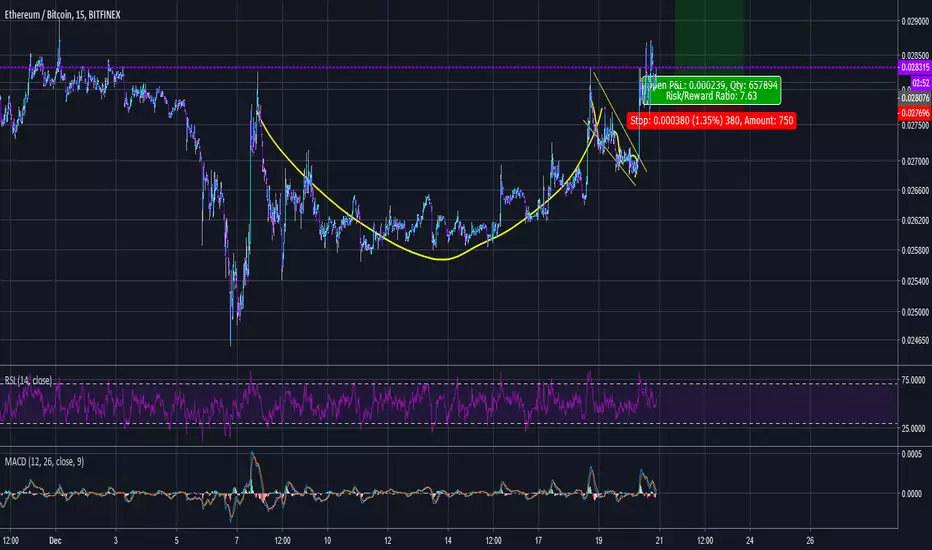Click date 3 on the time axis

click(115, 540)
